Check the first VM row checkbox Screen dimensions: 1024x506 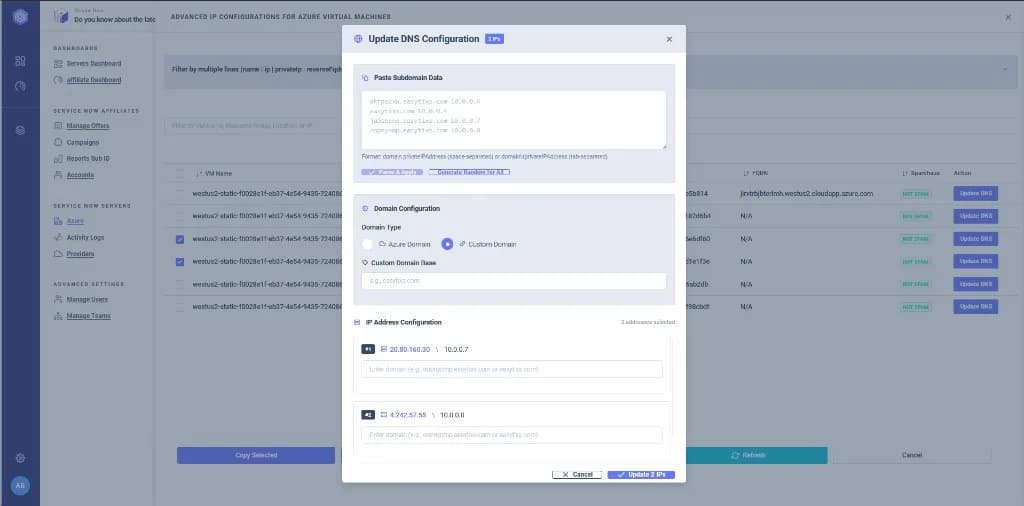click(180, 194)
